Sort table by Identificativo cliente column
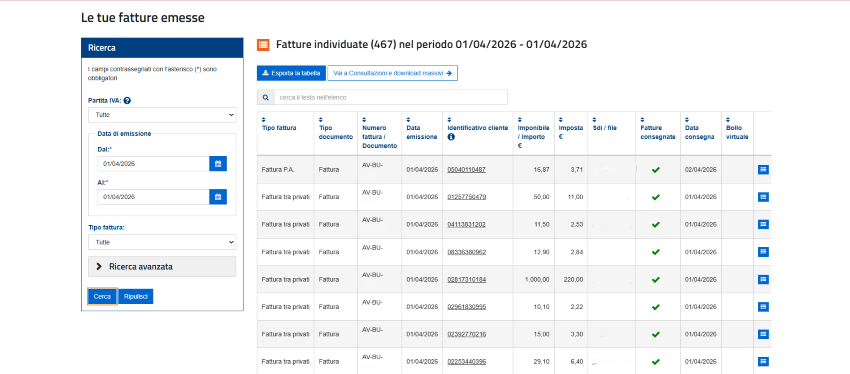Viewport: 850px width, 374px height. click(449, 119)
